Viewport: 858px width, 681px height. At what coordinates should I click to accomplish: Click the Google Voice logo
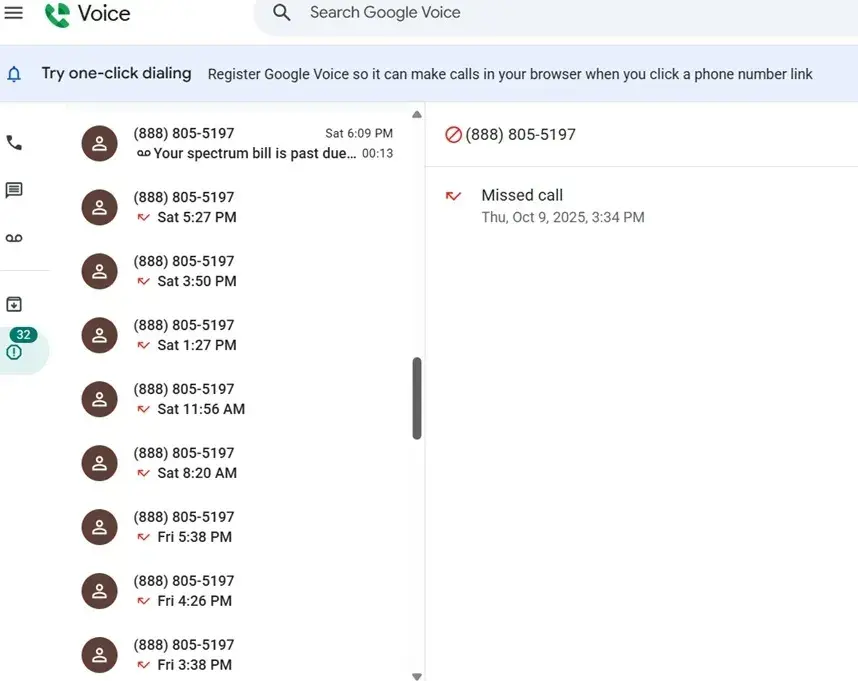pos(88,14)
